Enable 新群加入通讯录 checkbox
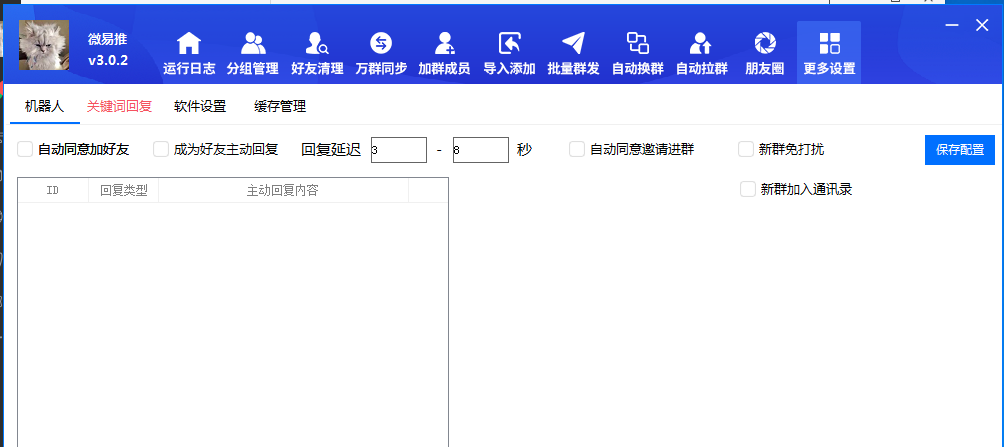Image resolution: width=1004 pixels, height=447 pixels. coord(748,189)
